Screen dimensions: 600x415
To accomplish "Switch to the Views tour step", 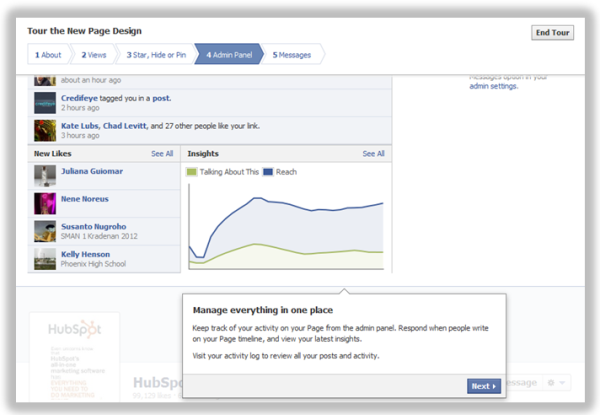I will pos(95,54).
